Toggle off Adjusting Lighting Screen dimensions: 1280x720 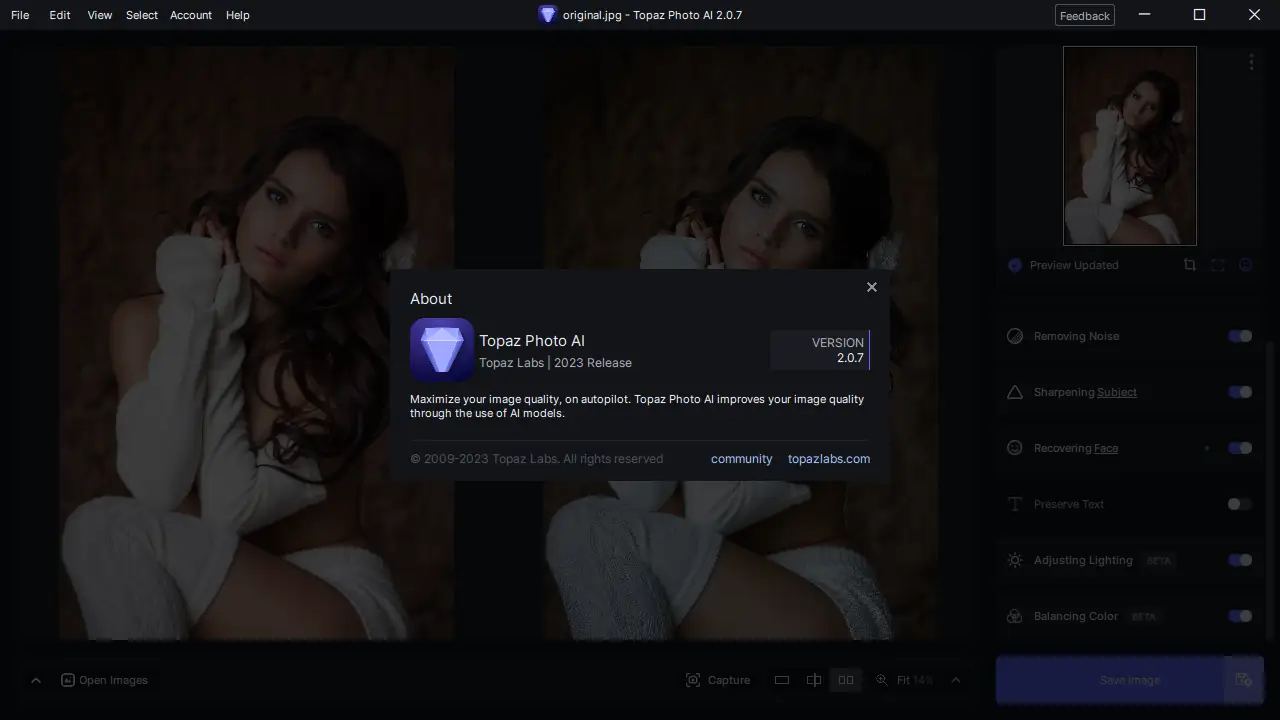click(1240, 560)
